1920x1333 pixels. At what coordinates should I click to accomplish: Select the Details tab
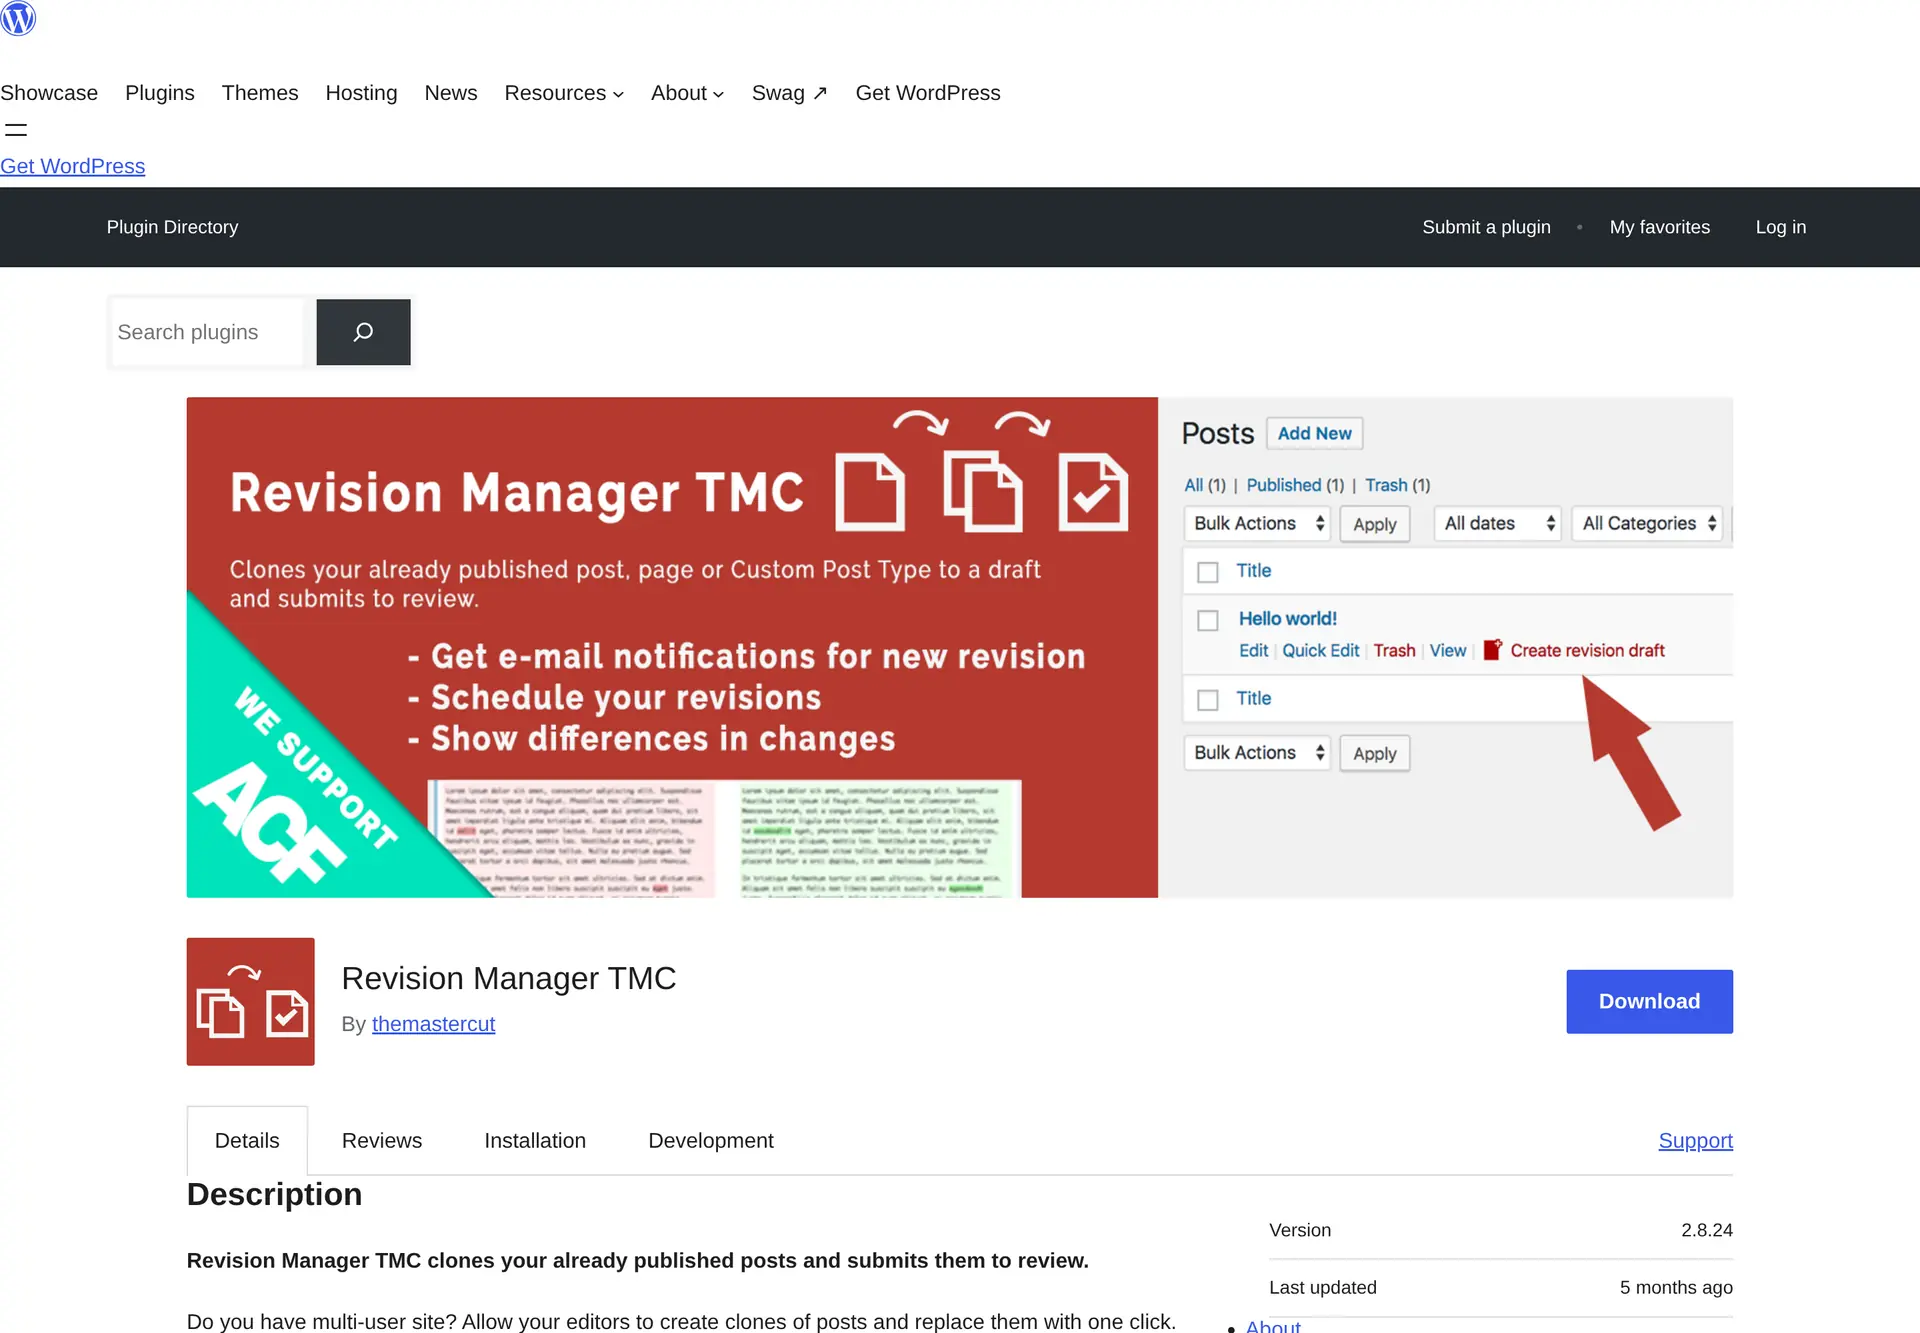point(247,1141)
